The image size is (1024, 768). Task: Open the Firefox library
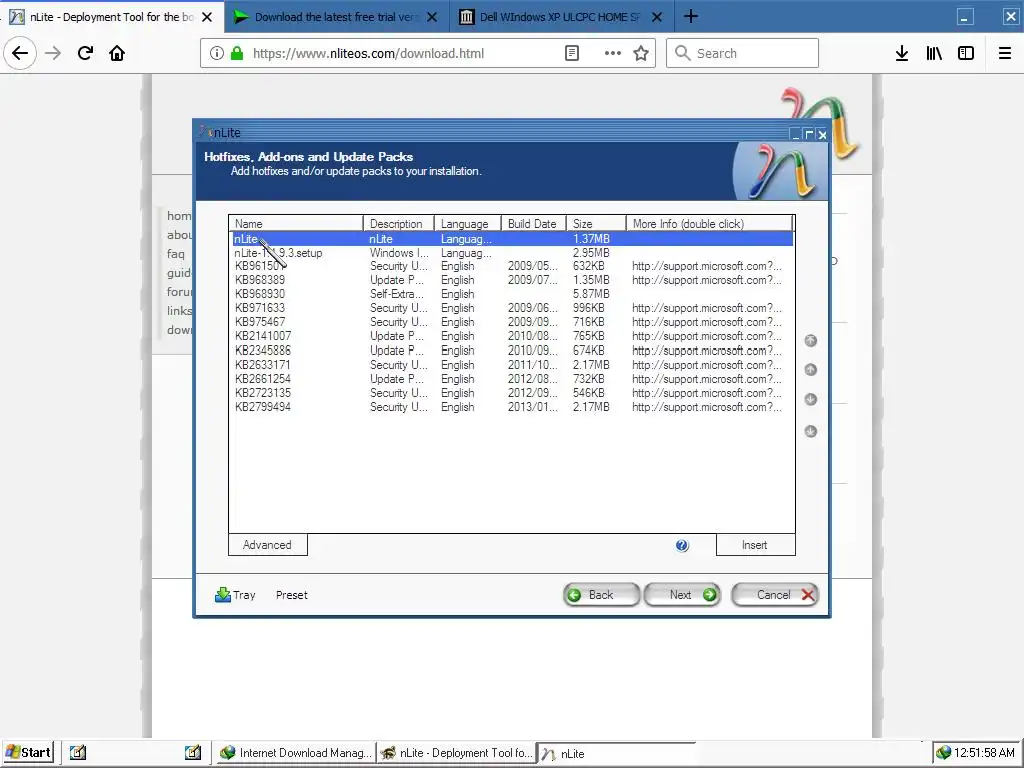(x=934, y=54)
